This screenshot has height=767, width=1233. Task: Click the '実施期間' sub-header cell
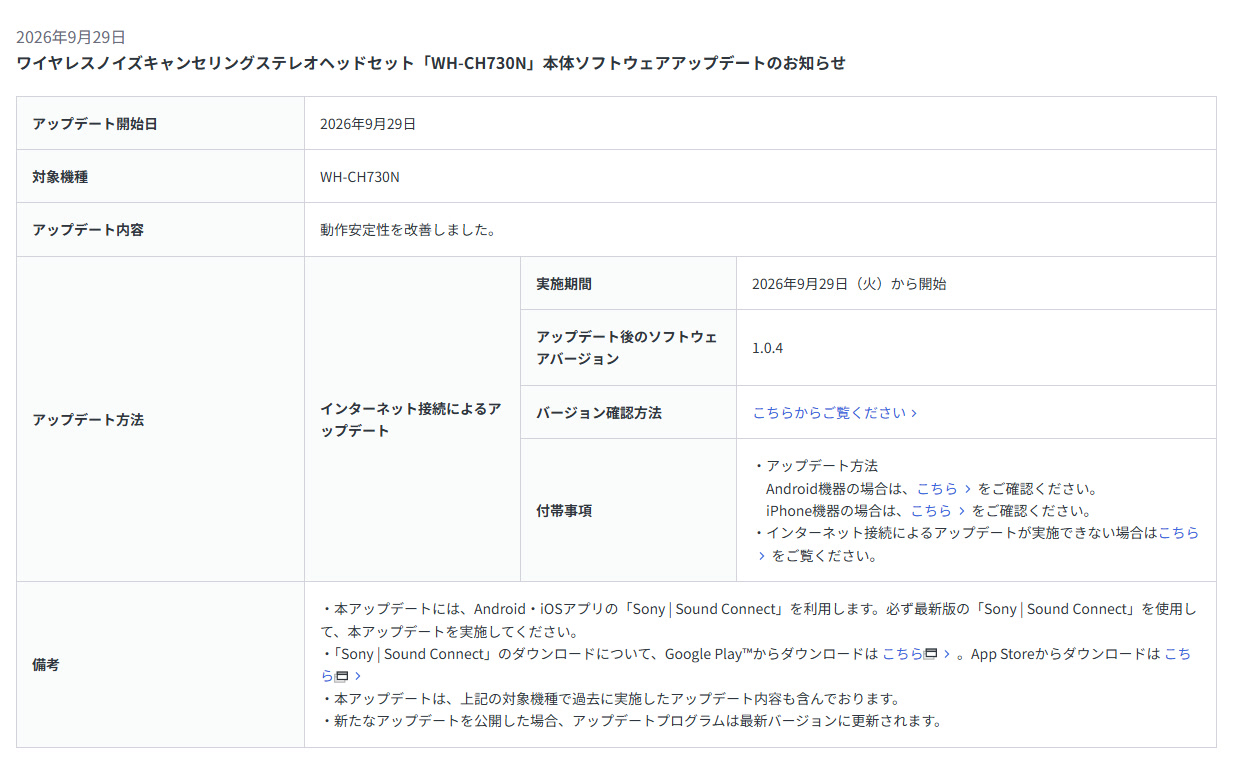628,283
